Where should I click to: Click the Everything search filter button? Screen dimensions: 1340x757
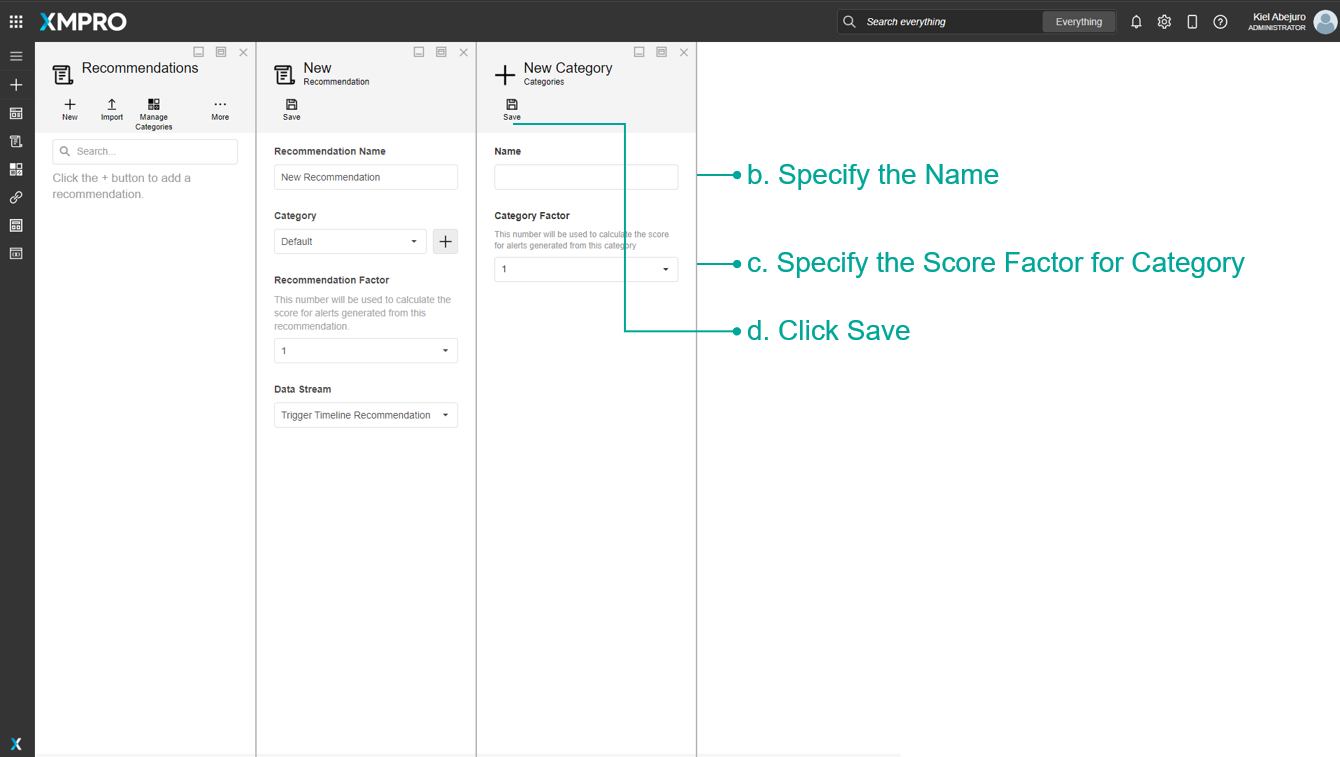click(x=1078, y=22)
